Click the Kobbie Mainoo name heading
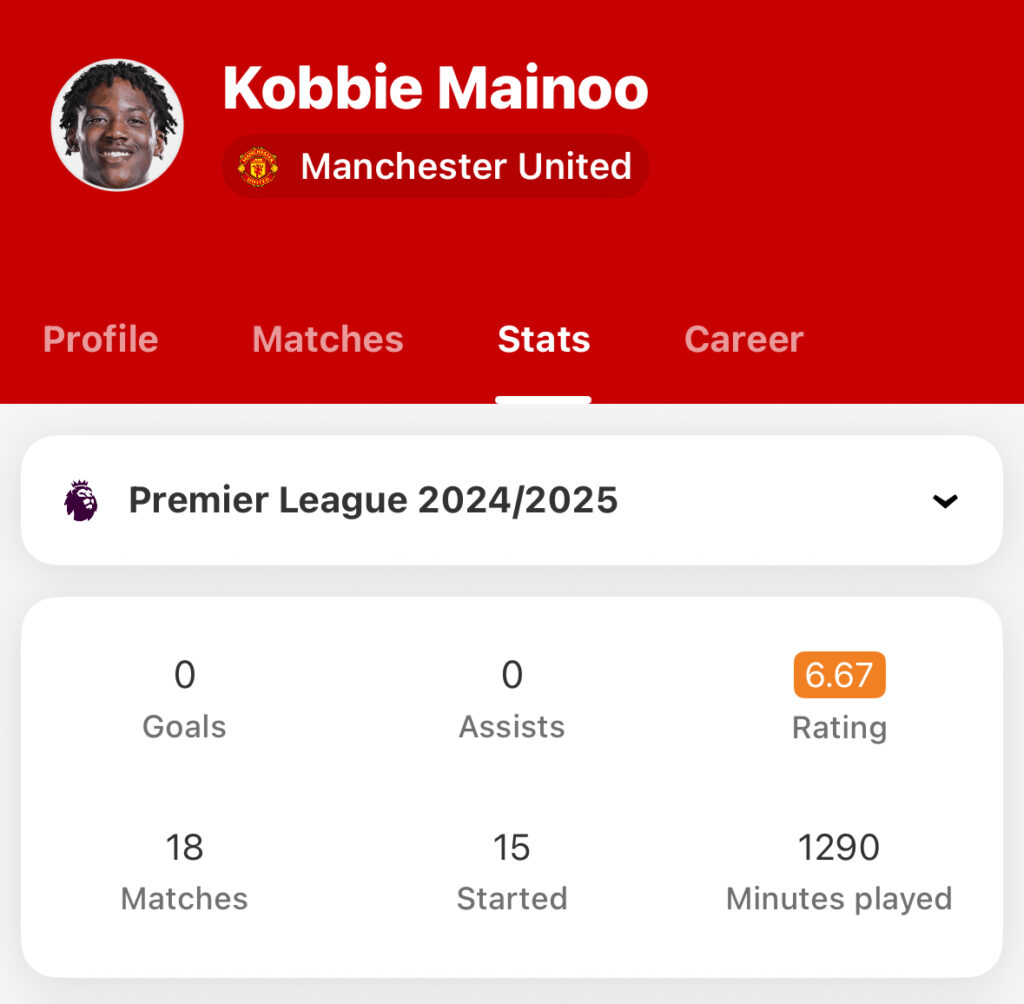The width and height of the screenshot is (1024, 1004). pyautogui.click(x=436, y=88)
